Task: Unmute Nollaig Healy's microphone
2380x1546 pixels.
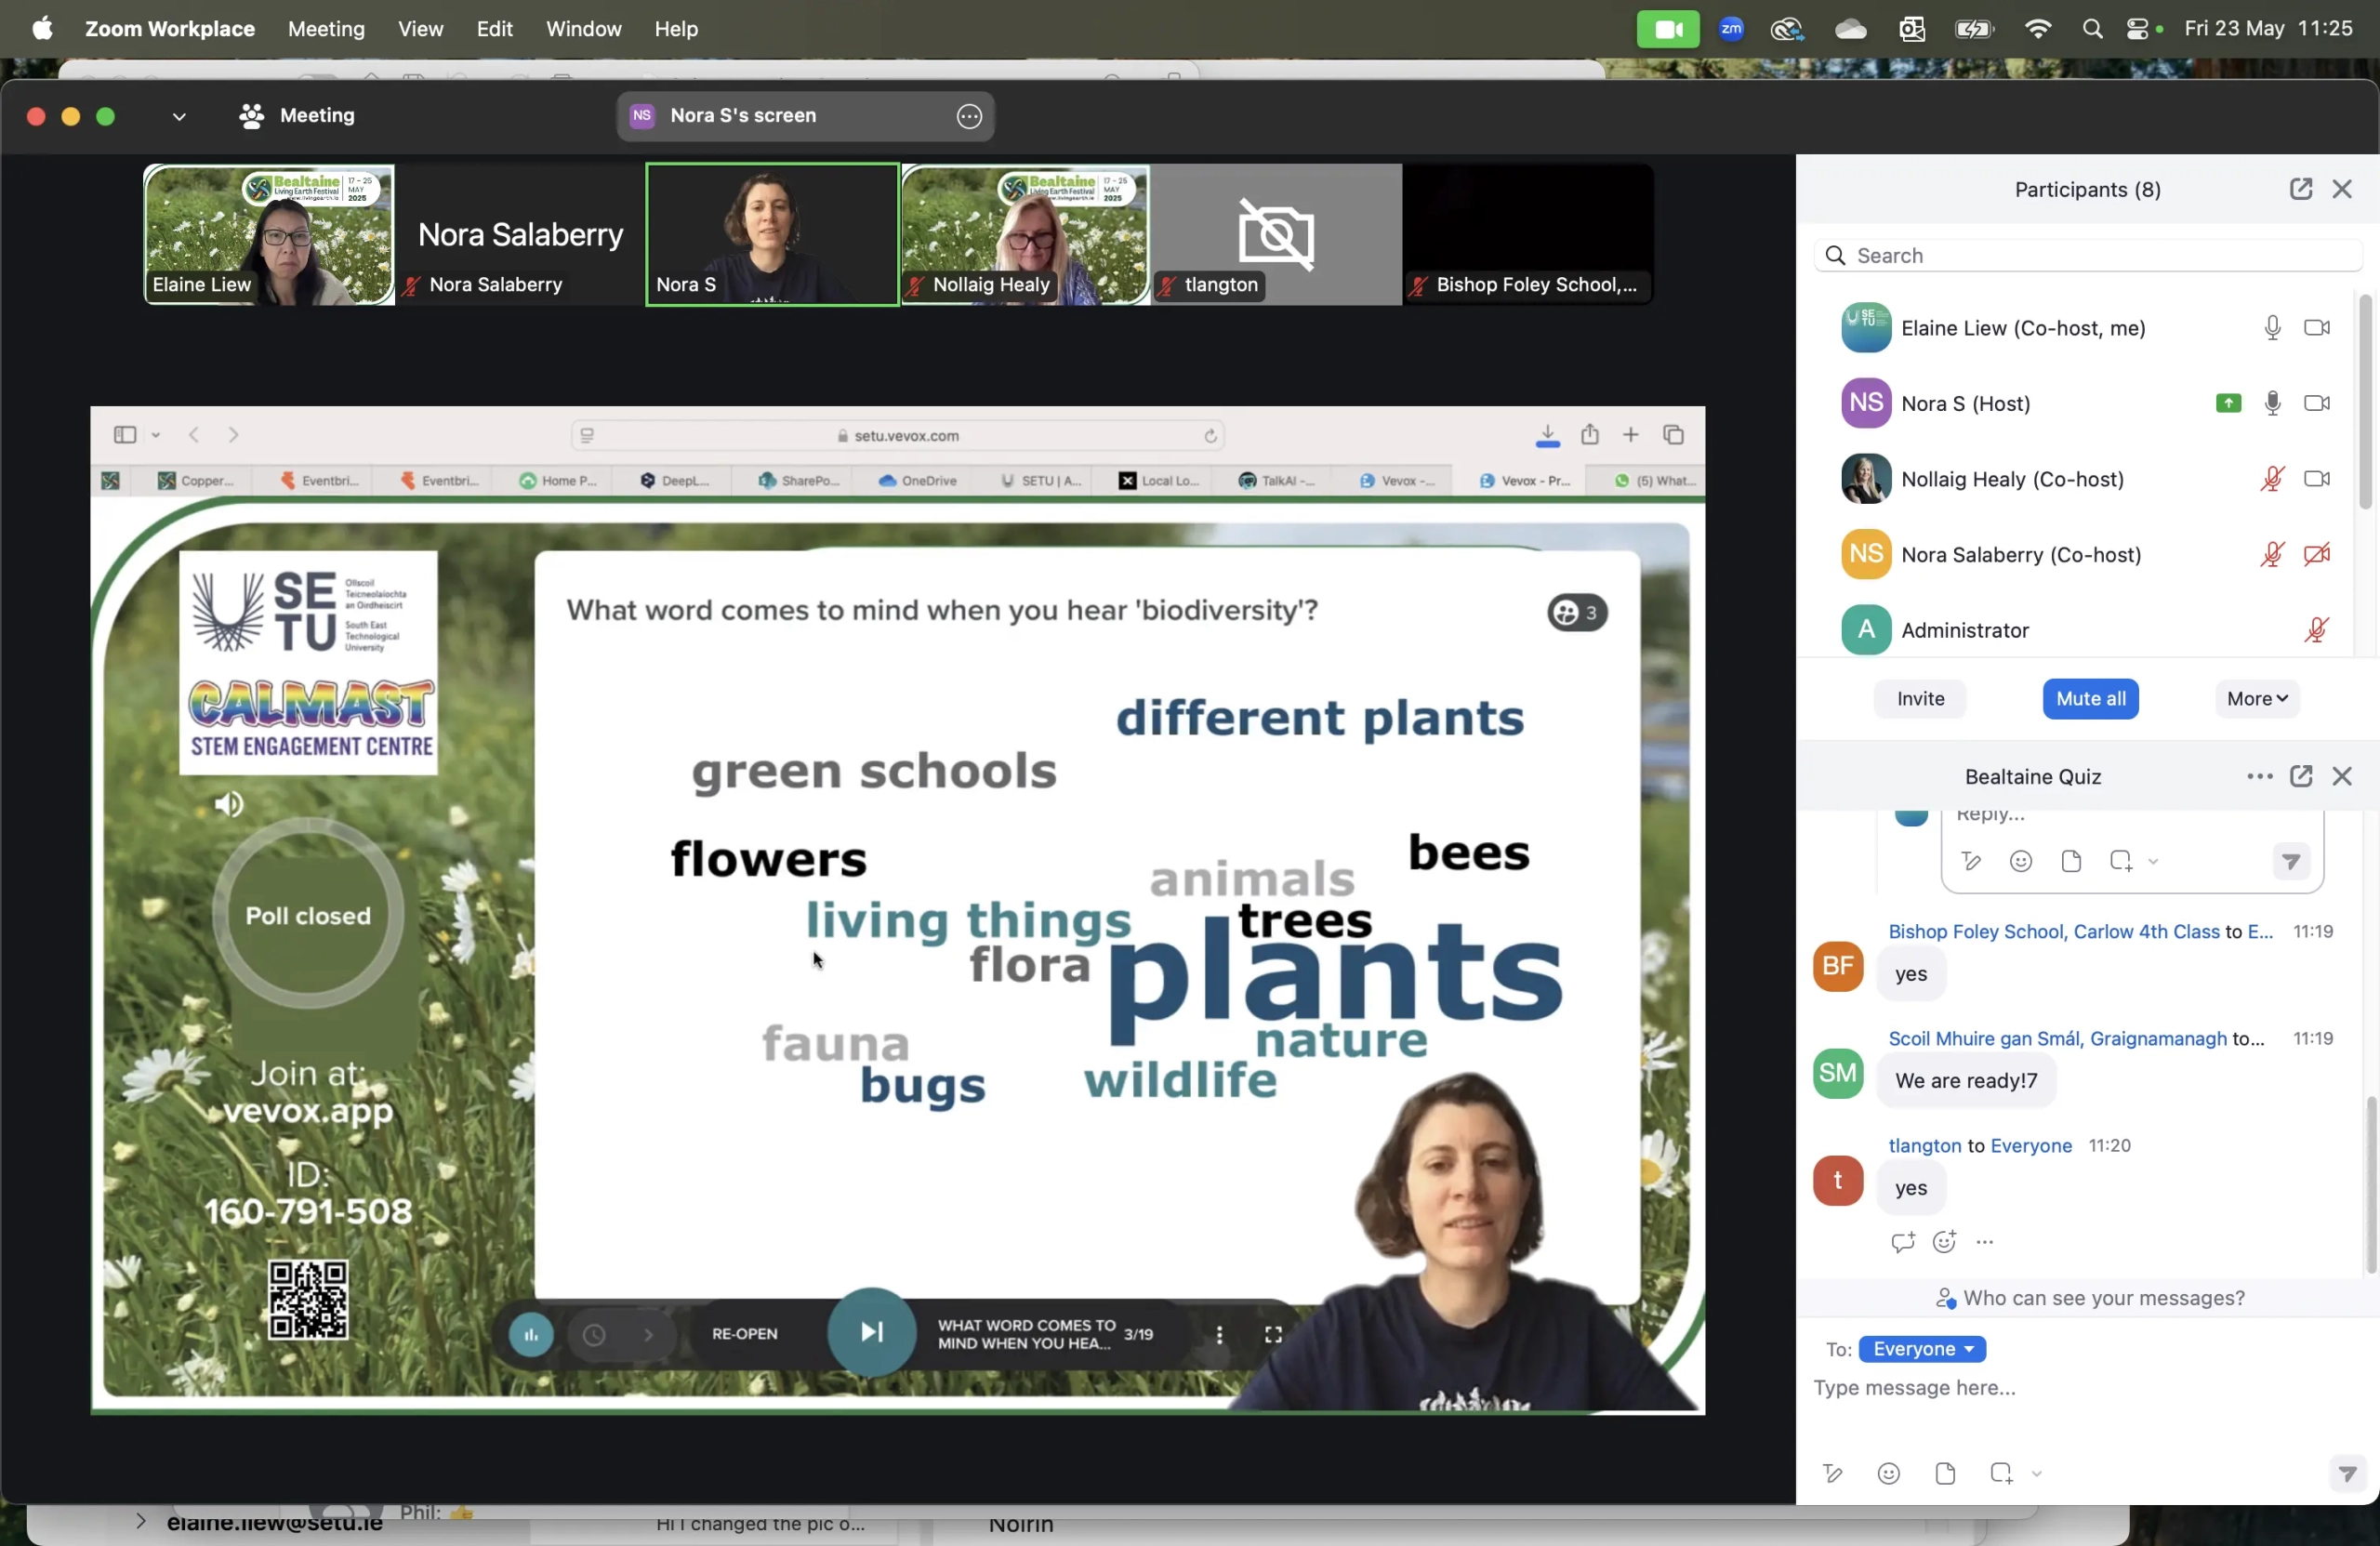Action: (2272, 479)
